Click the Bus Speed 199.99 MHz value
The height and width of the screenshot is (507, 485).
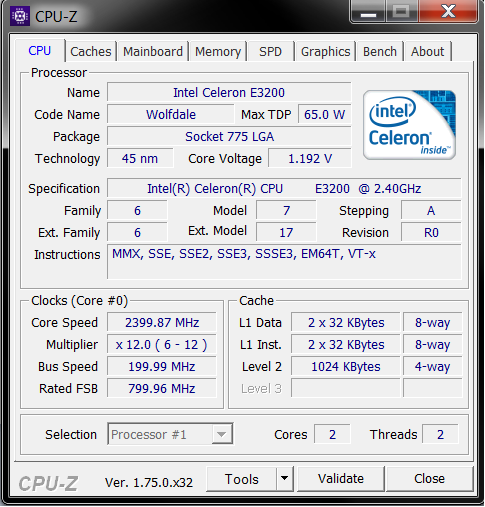[162, 366]
